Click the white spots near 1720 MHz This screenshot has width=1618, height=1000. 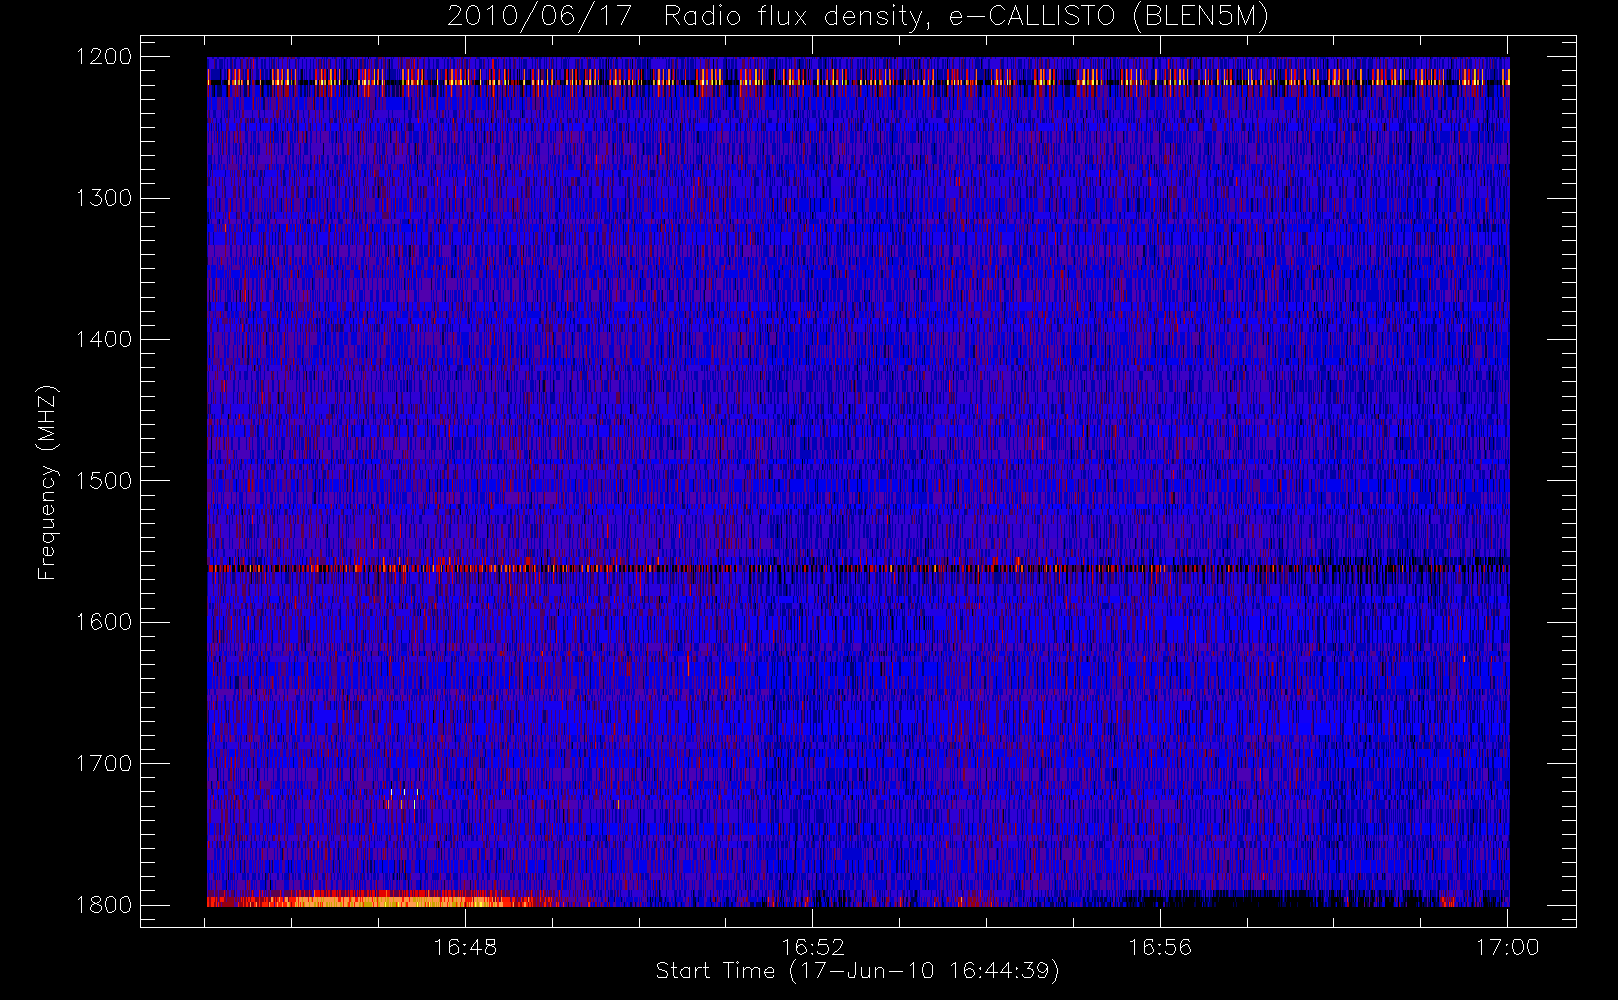[402, 797]
